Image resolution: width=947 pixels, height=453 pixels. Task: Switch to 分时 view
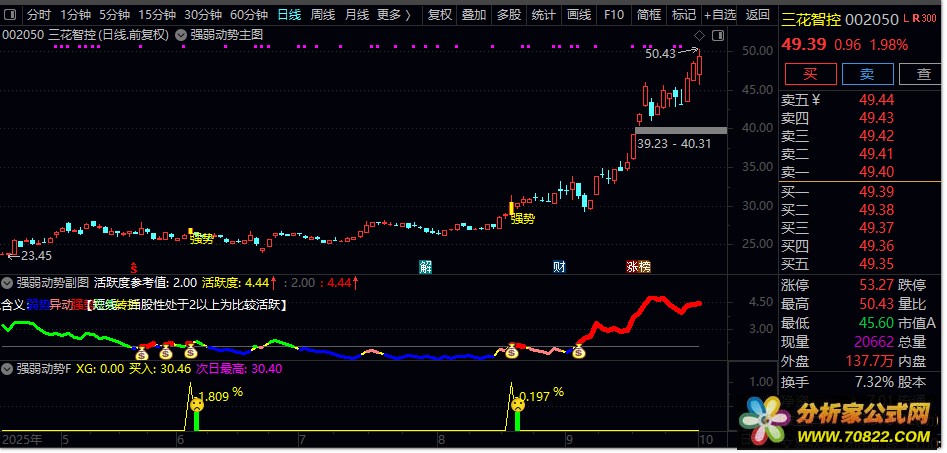coord(39,14)
